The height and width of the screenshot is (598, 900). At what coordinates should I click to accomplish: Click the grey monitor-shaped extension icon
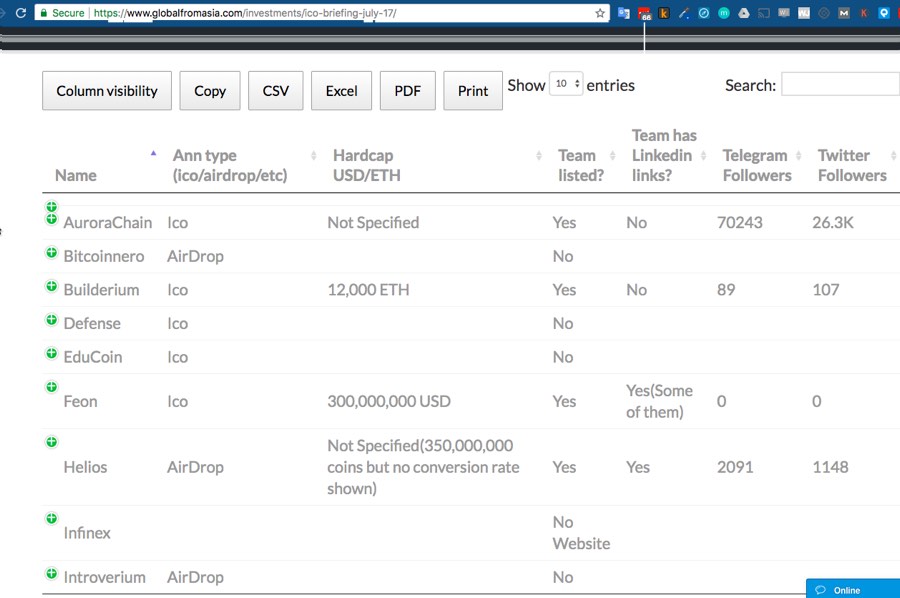784,13
